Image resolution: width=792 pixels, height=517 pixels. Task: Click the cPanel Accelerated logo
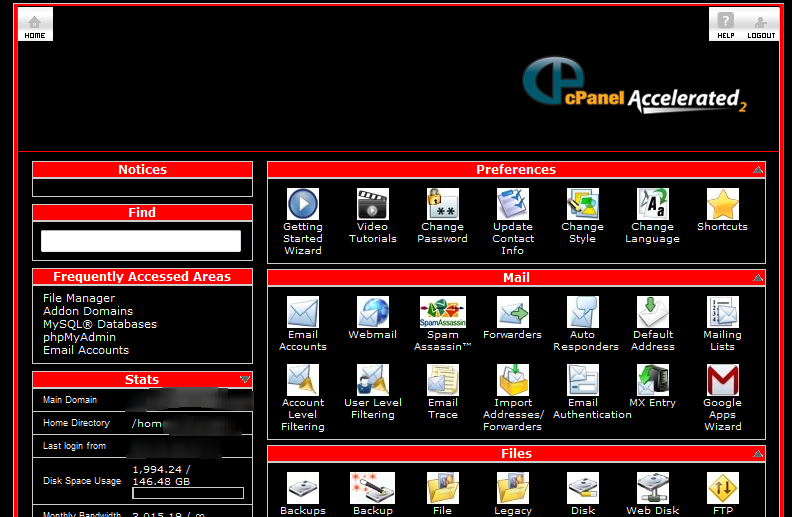point(634,86)
